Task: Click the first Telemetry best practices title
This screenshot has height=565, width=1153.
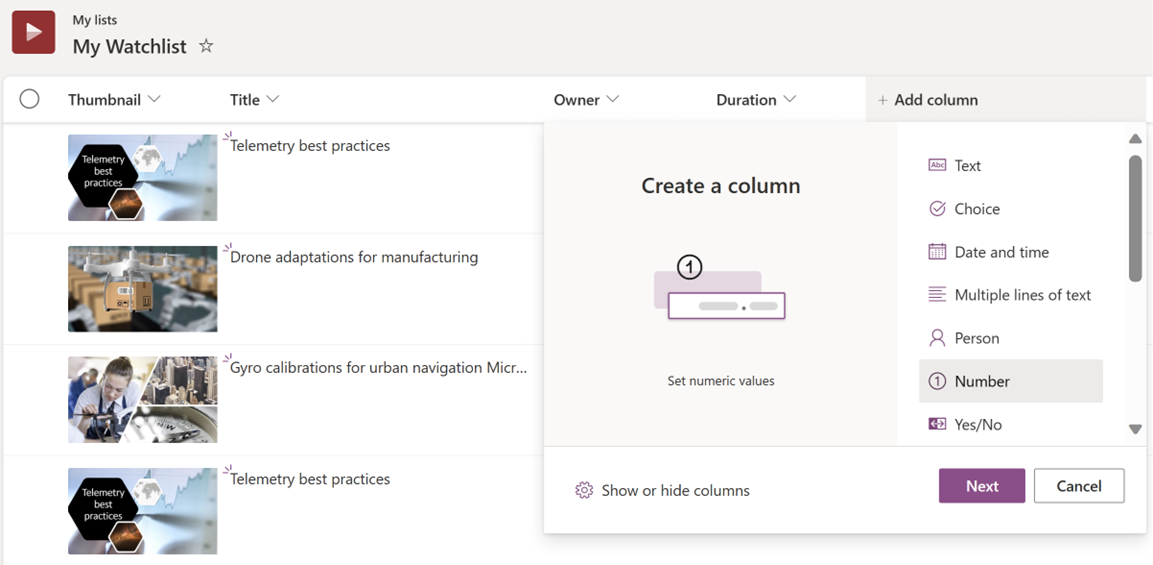Action: point(310,146)
